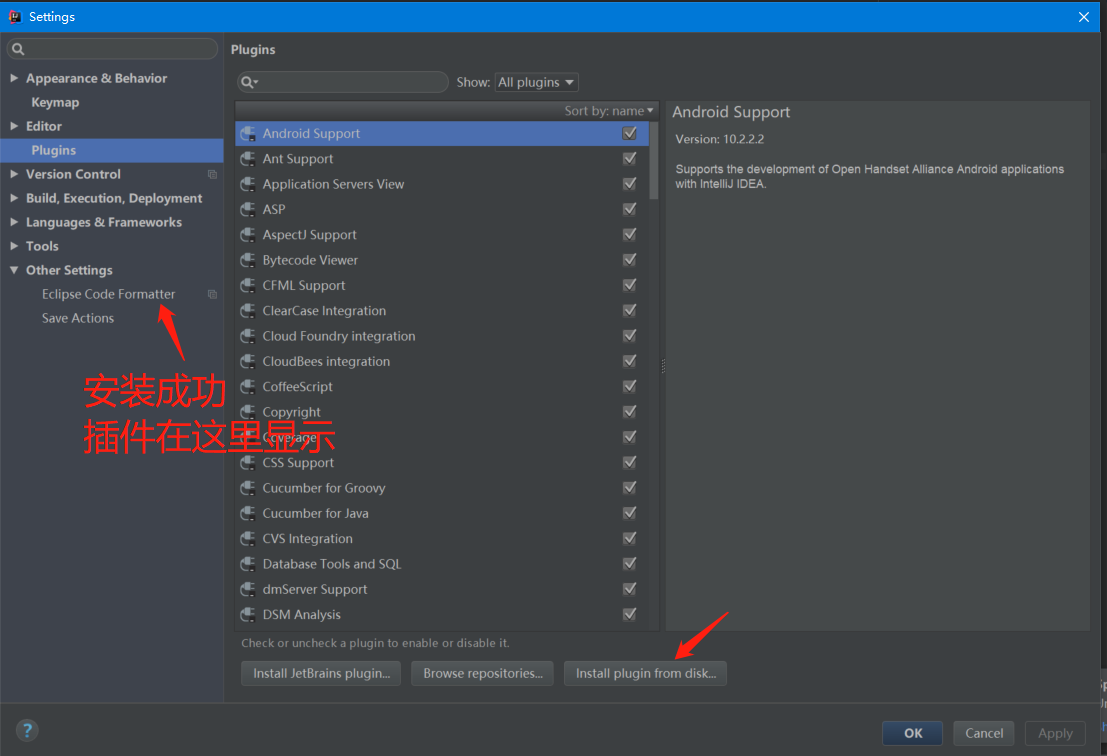Viewport: 1107px width, 756px height.
Task: Click the Cancel button
Action: (983, 733)
